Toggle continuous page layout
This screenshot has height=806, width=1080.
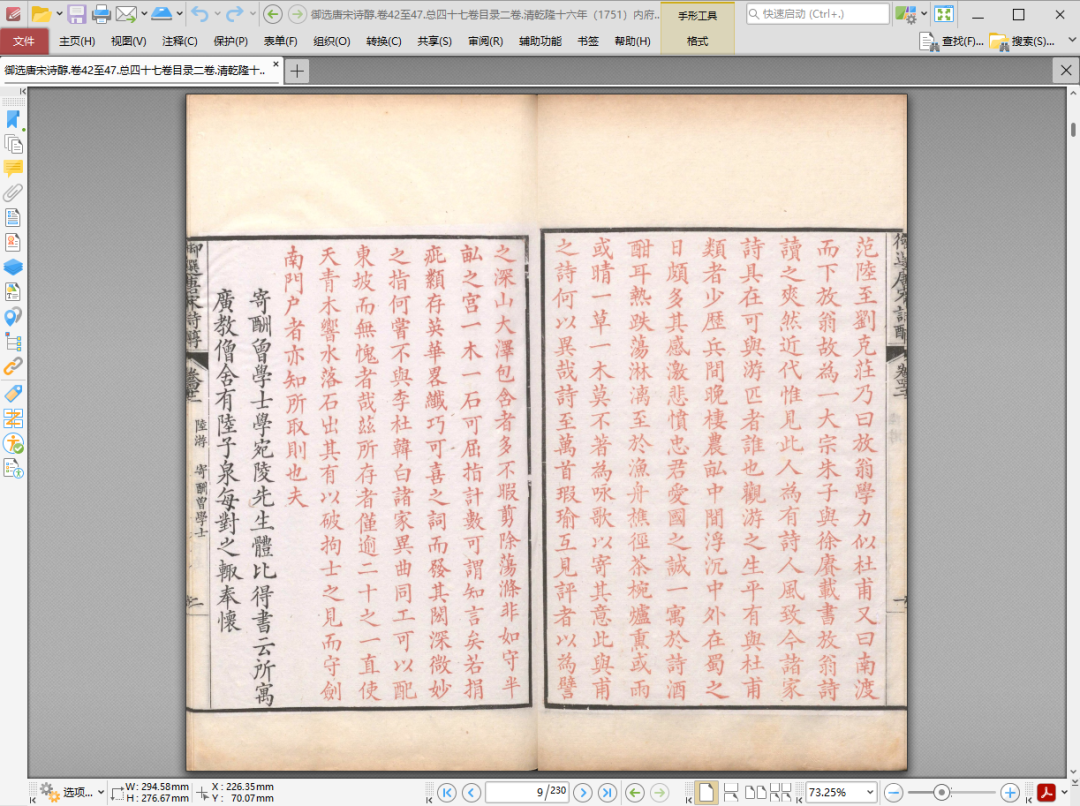click(x=731, y=792)
